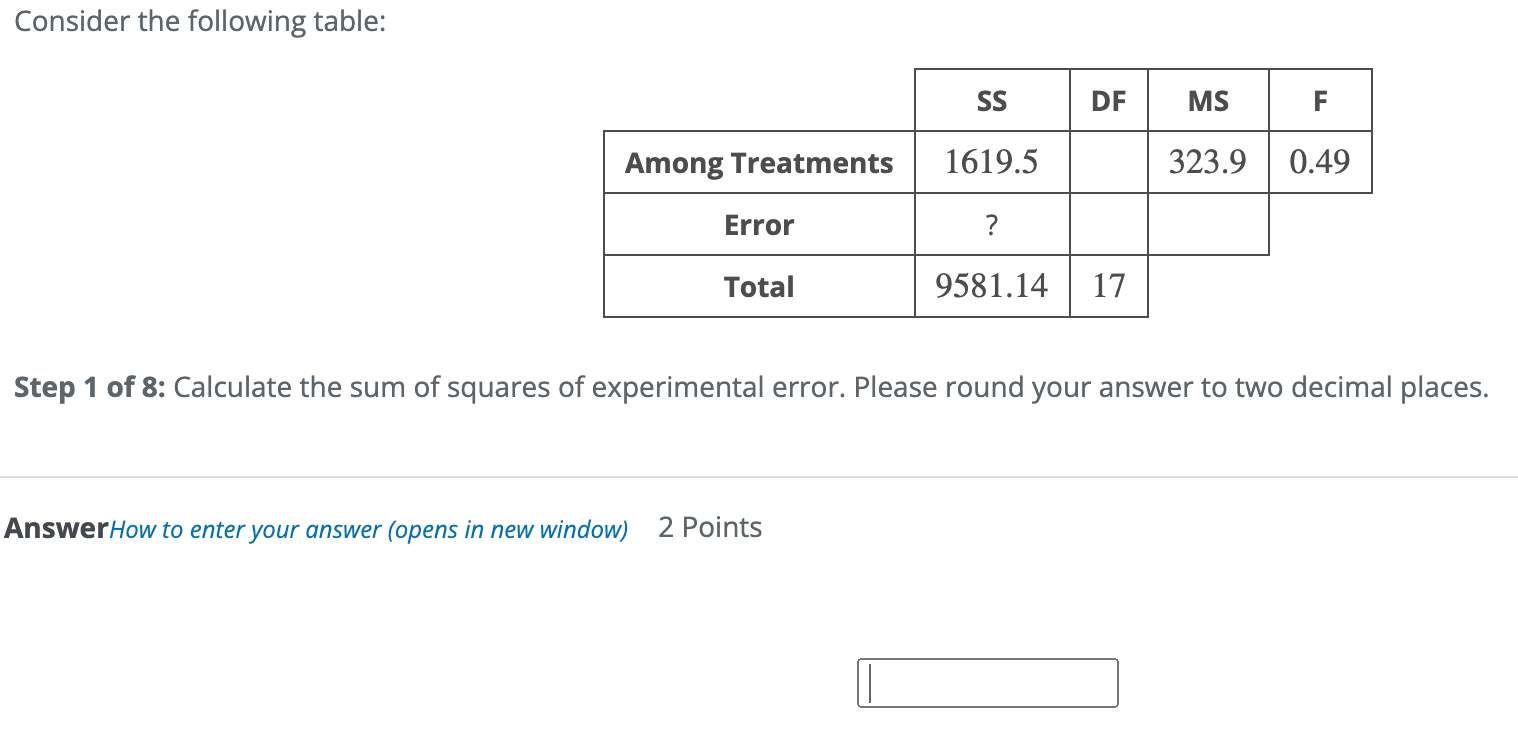Click the '2 Points' label
1518x743 pixels.
click(x=708, y=527)
